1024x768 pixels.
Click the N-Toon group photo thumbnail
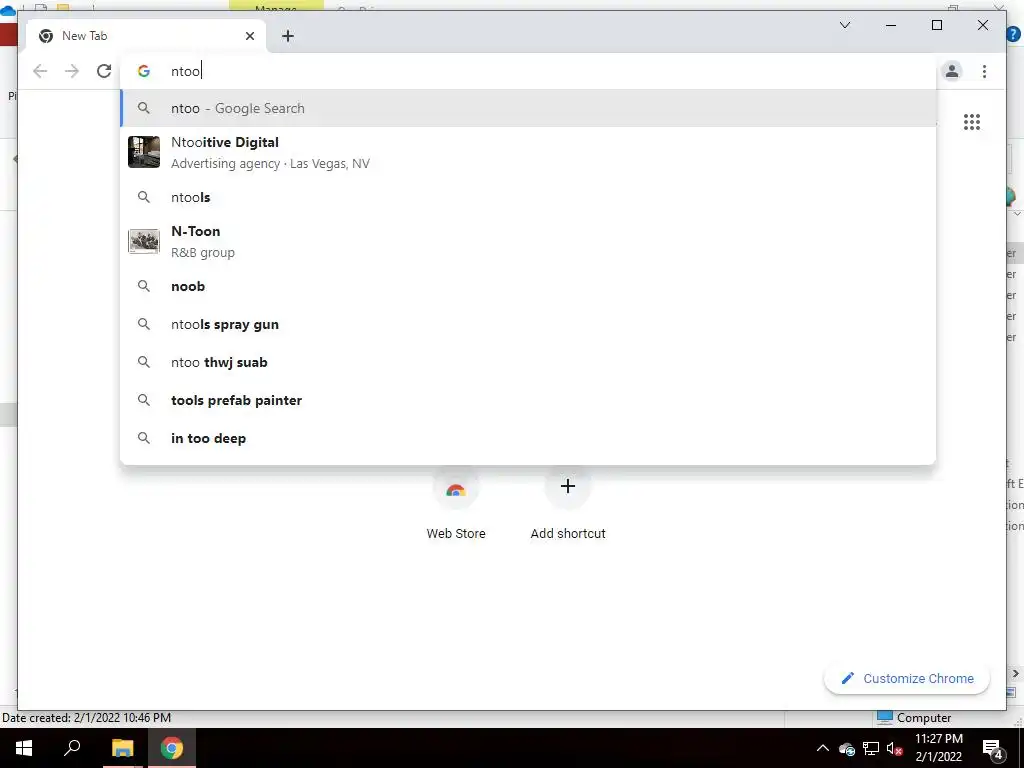pos(144,242)
